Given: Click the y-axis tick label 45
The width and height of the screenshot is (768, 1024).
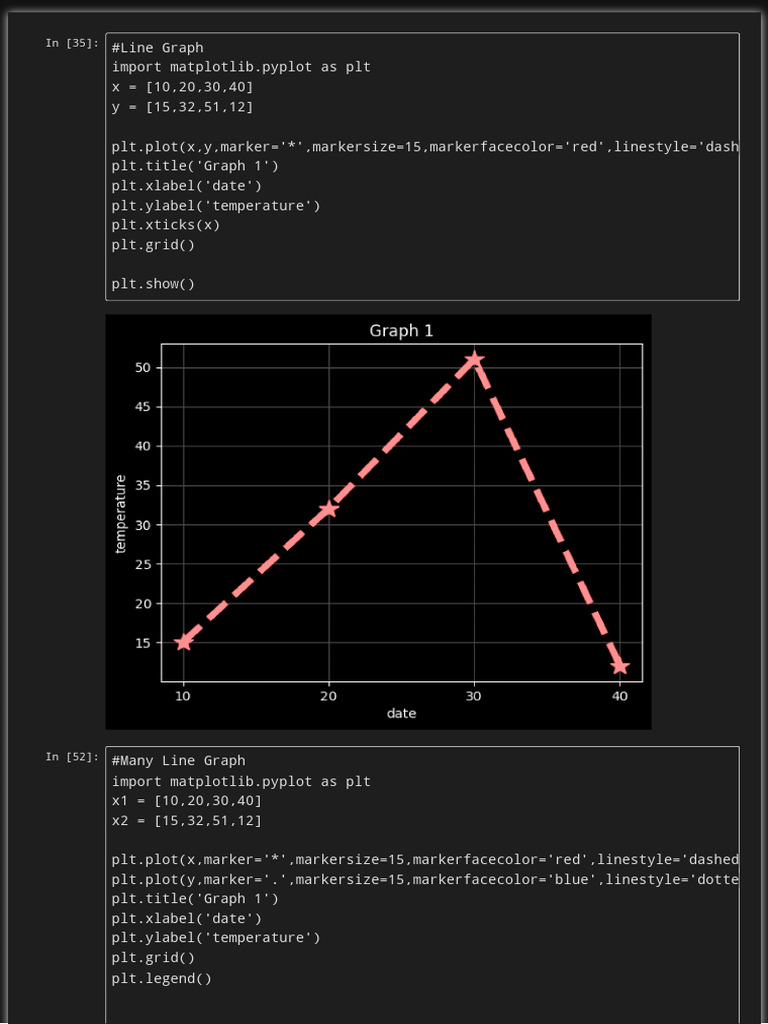Looking at the screenshot, I should click(144, 407).
